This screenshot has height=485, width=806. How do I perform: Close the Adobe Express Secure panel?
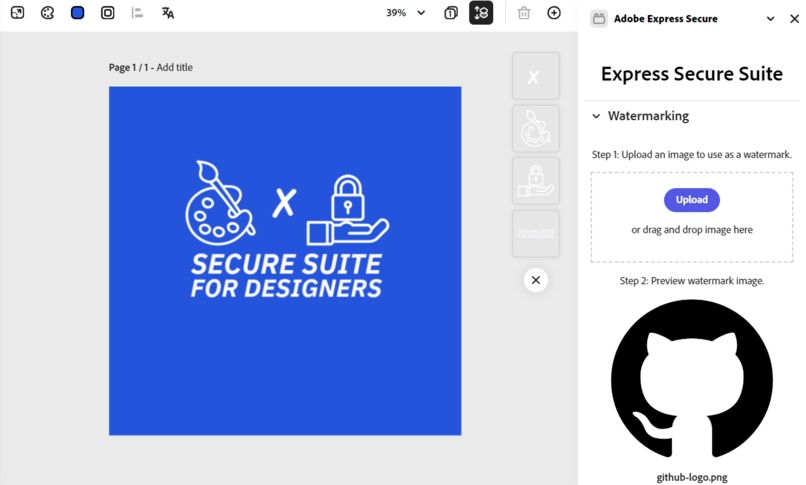point(794,19)
